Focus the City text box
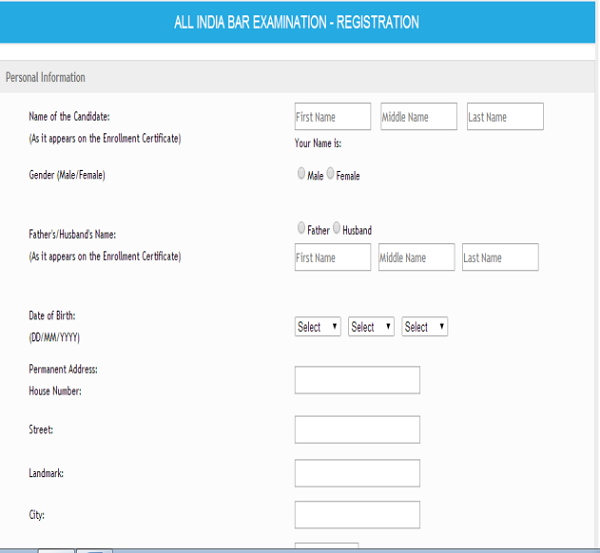600x553 pixels. click(357, 515)
